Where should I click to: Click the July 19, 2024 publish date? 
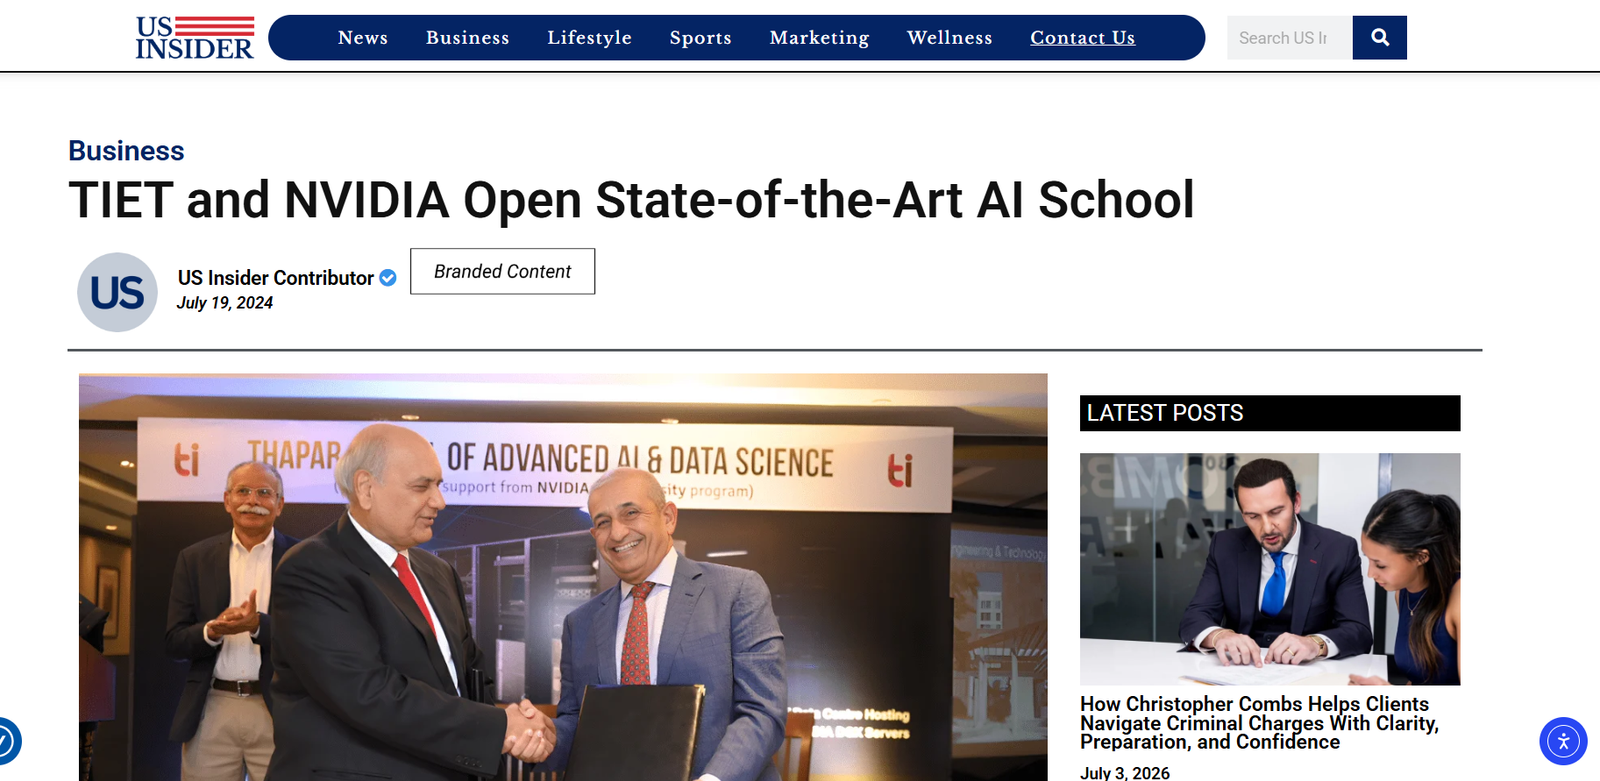tap(225, 303)
